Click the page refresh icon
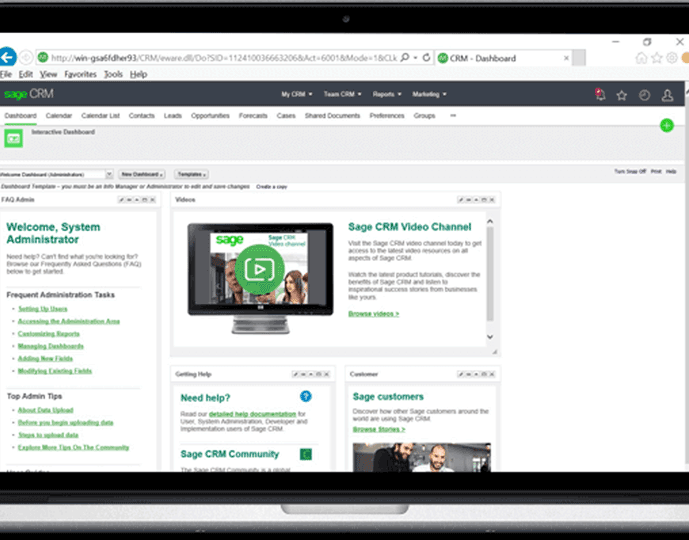 [426, 58]
